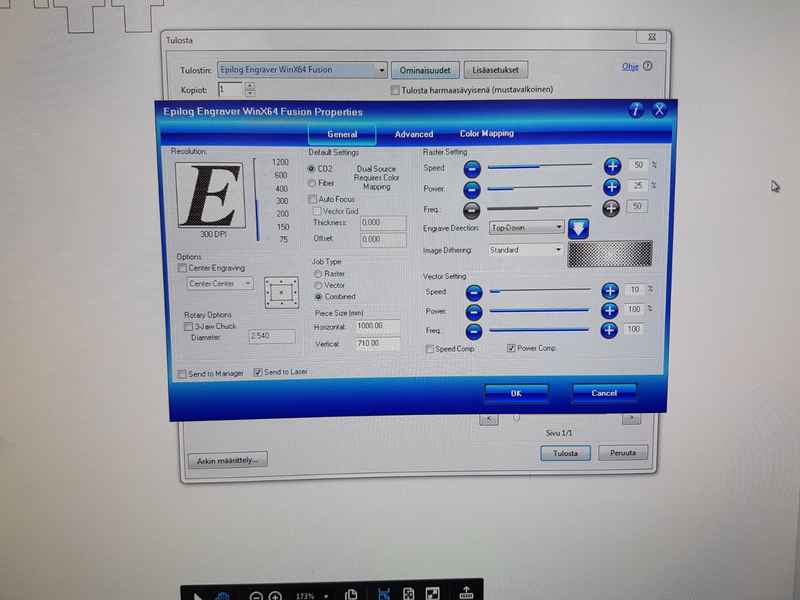Open Ohje help link
This screenshot has width=800, height=600.
point(630,67)
